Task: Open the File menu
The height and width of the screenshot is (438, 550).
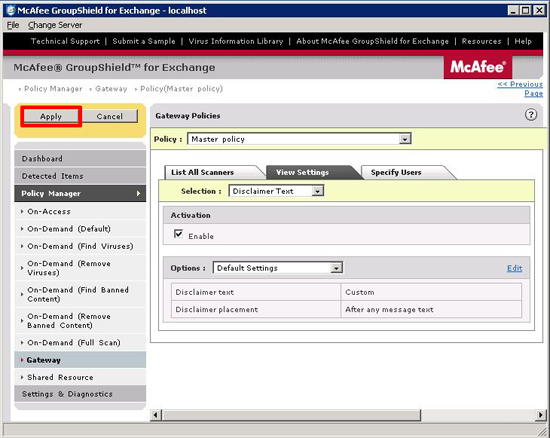Action: click(13, 25)
